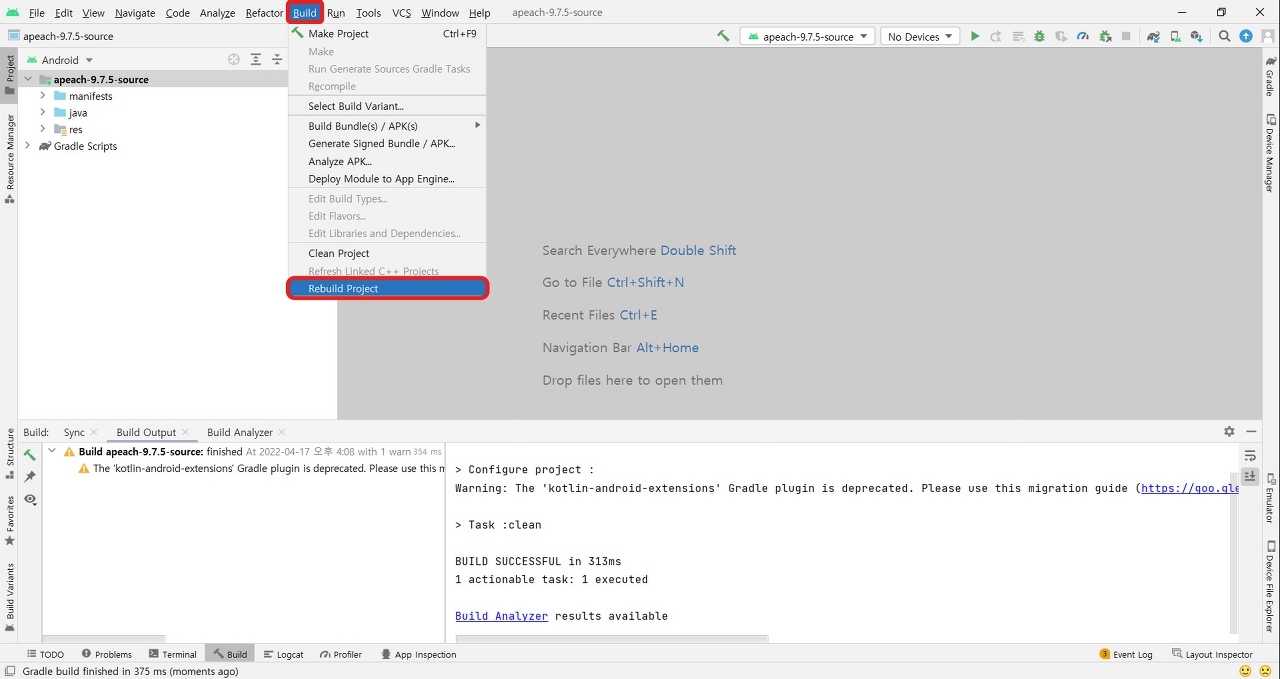The image size is (1280, 679).
Task: Open the goo.gle migration guide link
Action: click(1190, 488)
